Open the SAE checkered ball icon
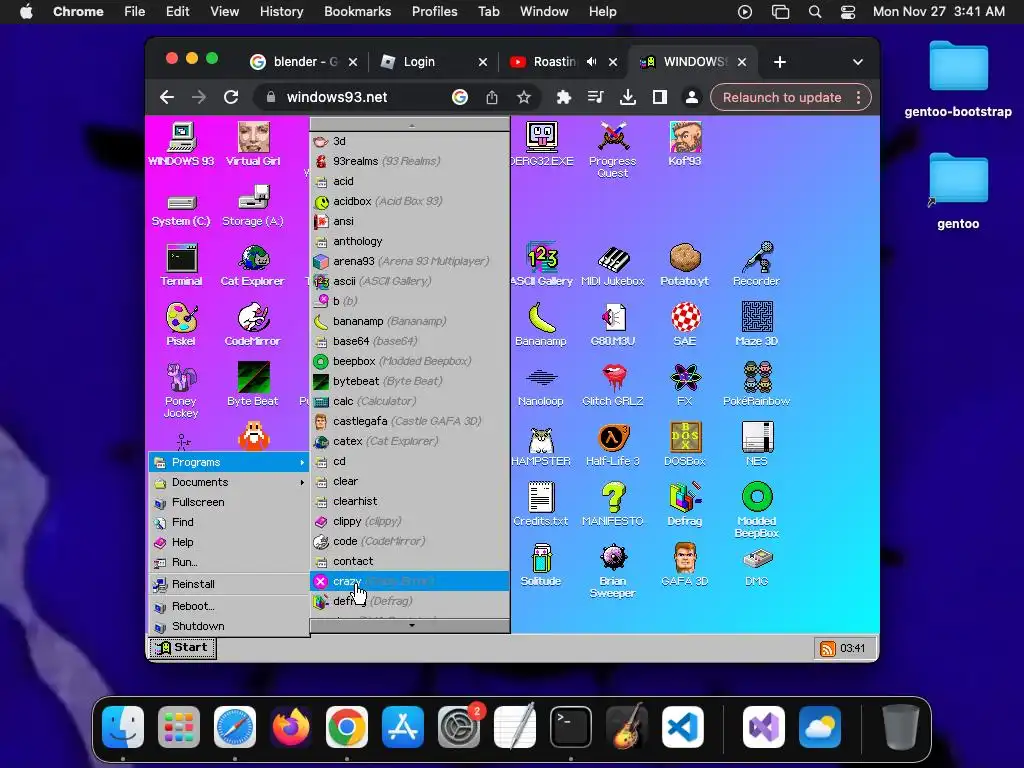 [x=685, y=325]
